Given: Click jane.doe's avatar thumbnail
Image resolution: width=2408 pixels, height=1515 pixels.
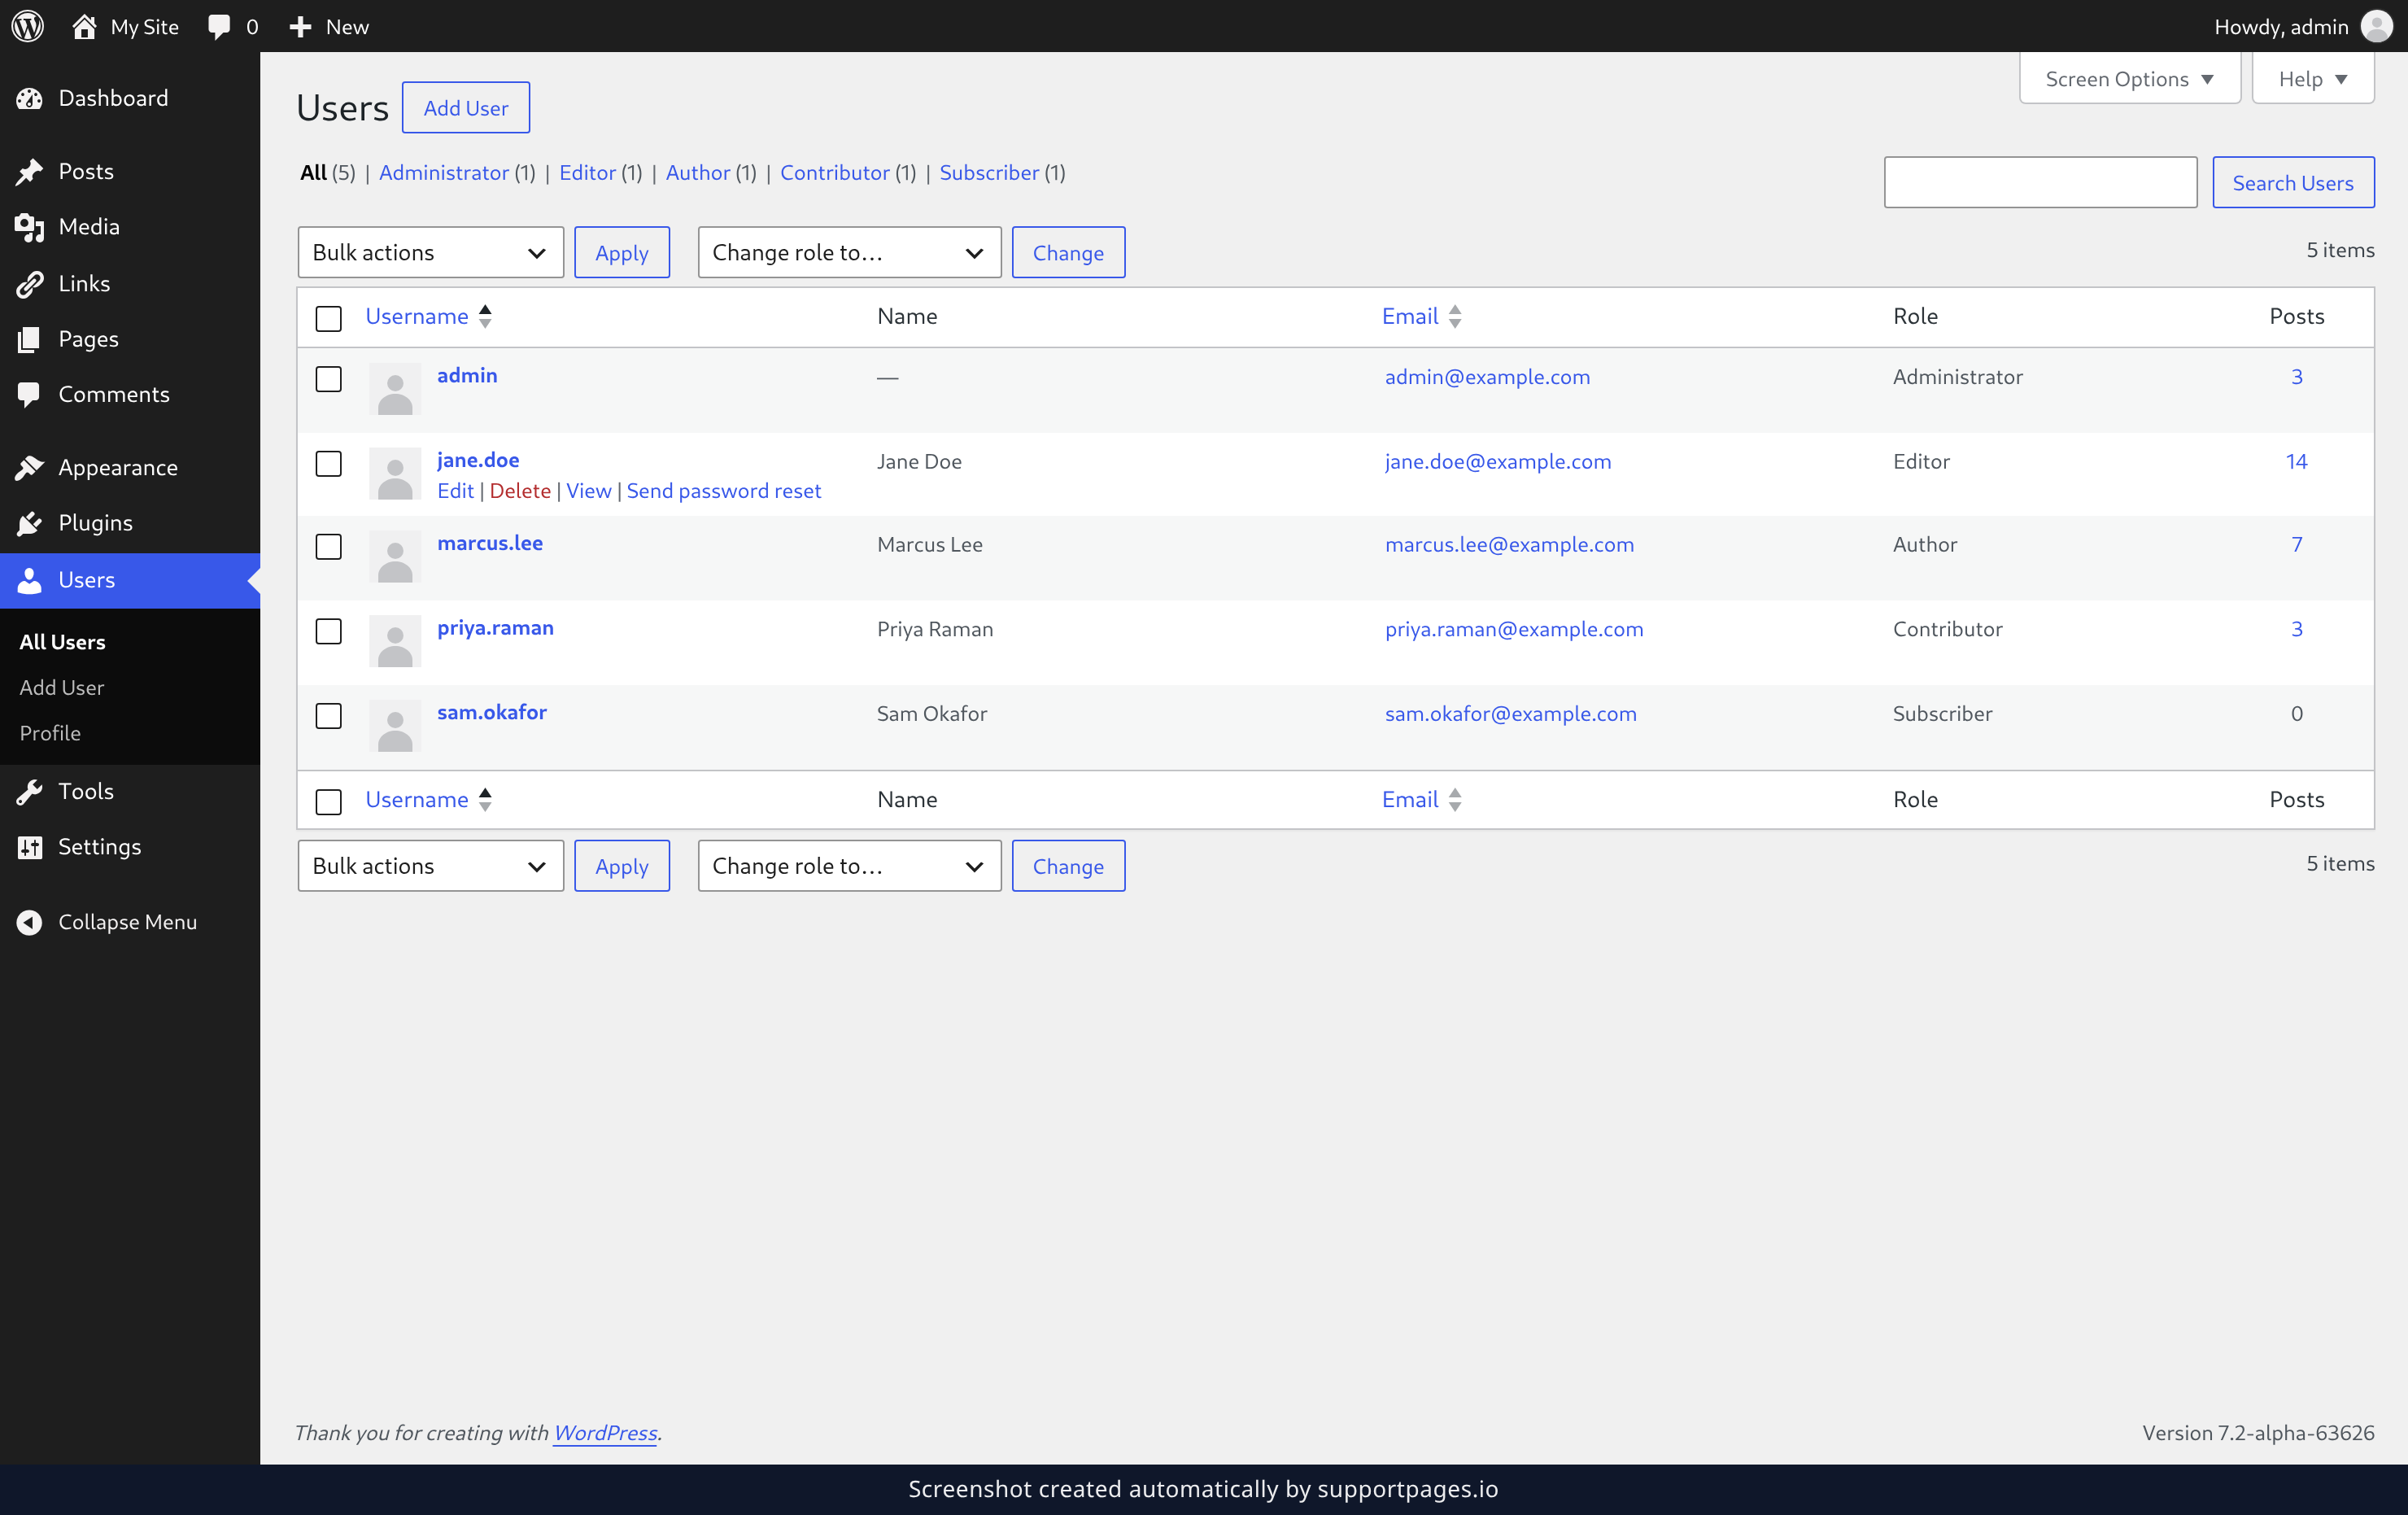Looking at the screenshot, I should tap(395, 473).
